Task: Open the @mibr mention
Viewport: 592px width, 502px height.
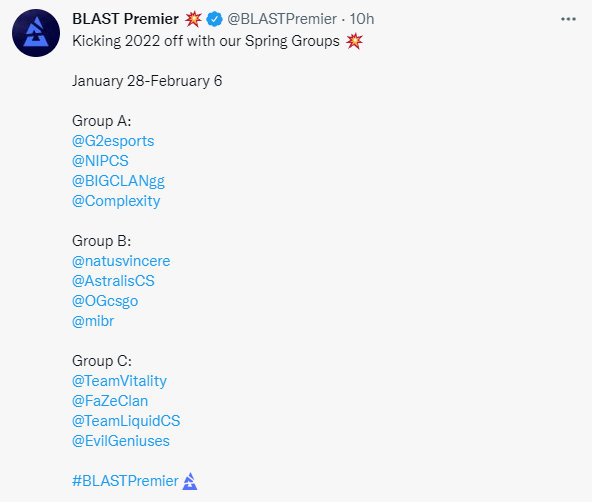Action: click(92, 321)
